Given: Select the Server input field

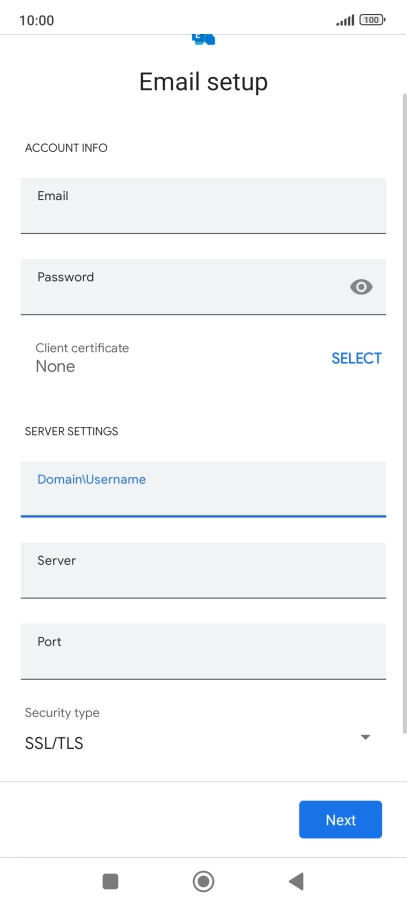Looking at the screenshot, I should pos(204,570).
